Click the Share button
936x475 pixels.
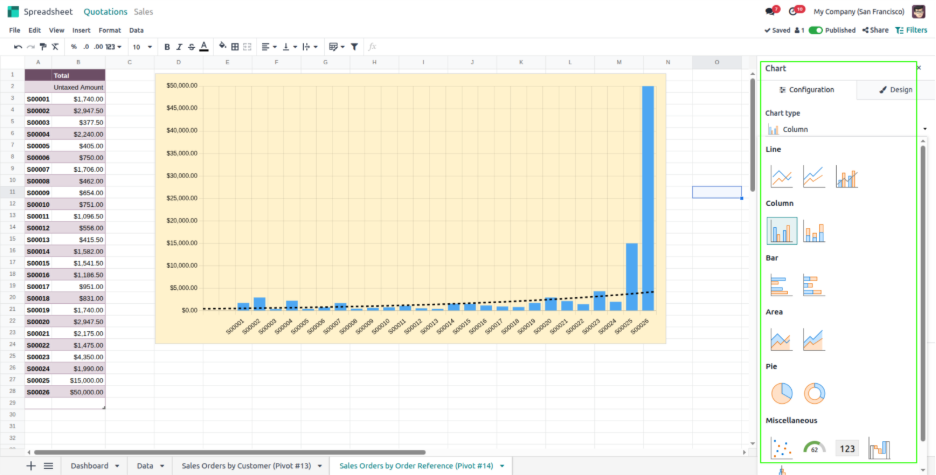(x=875, y=30)
